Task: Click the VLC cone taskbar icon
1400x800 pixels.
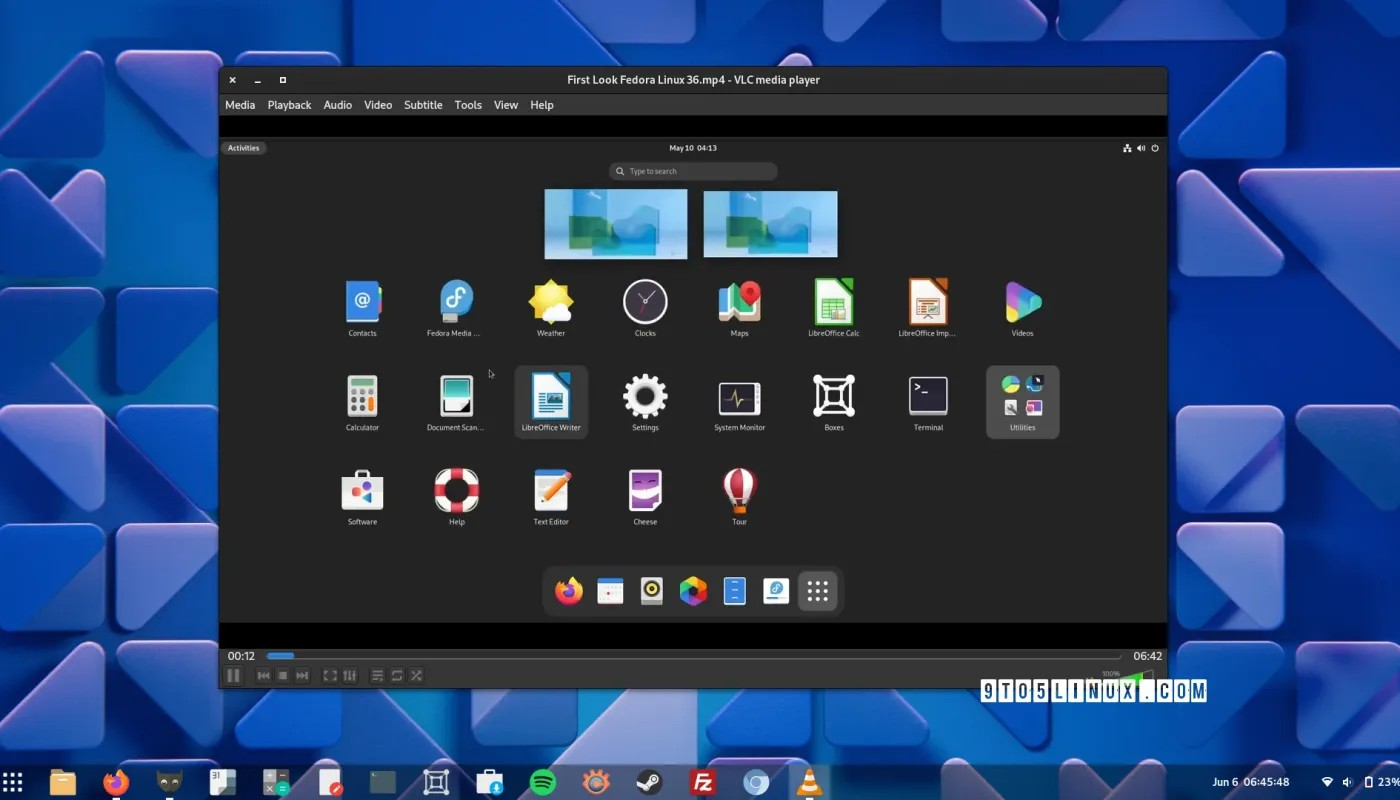Action: [x=809, y=782]
